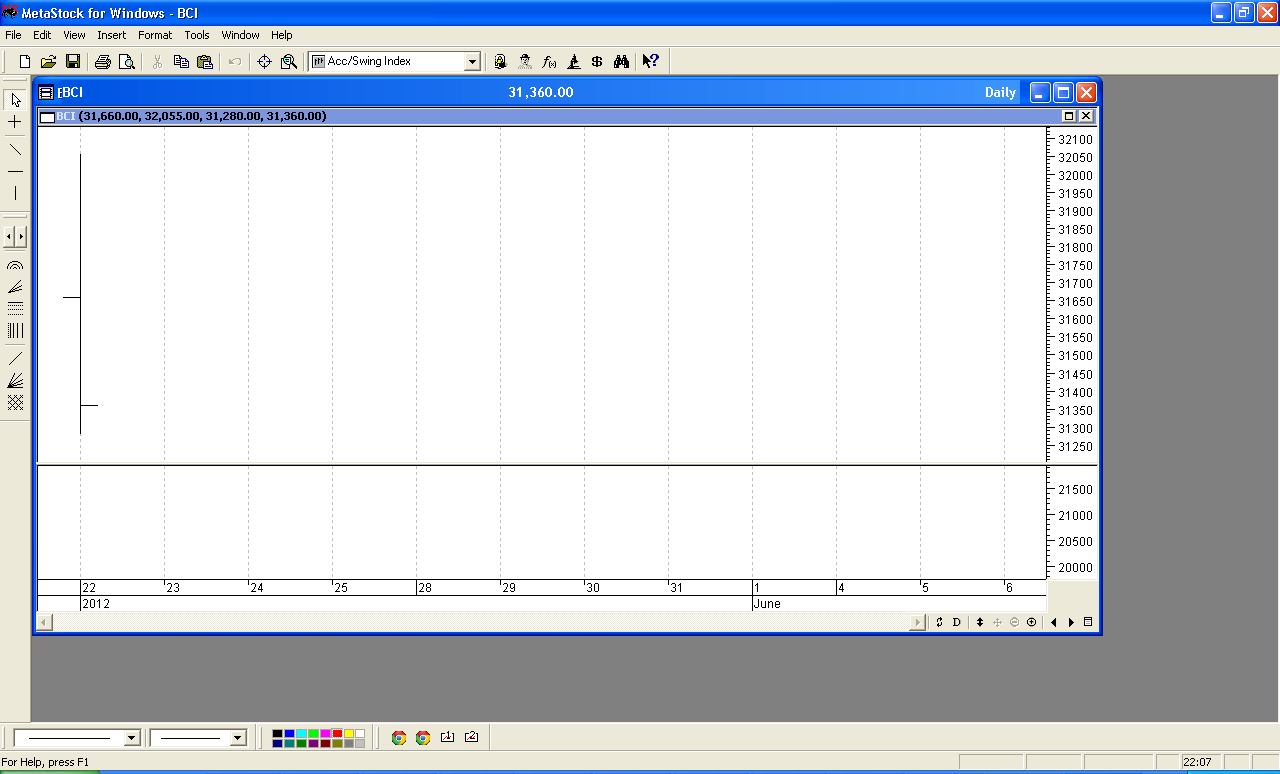The image size is (1280, 774).
Task: Click the chart layout icon numbered 1
Action: point(447,738)
